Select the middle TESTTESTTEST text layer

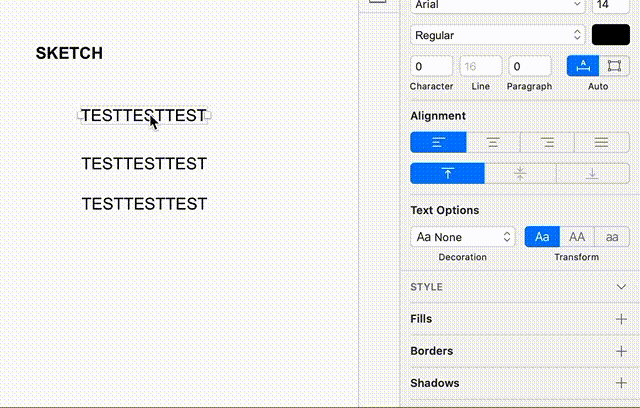(144, 164)
